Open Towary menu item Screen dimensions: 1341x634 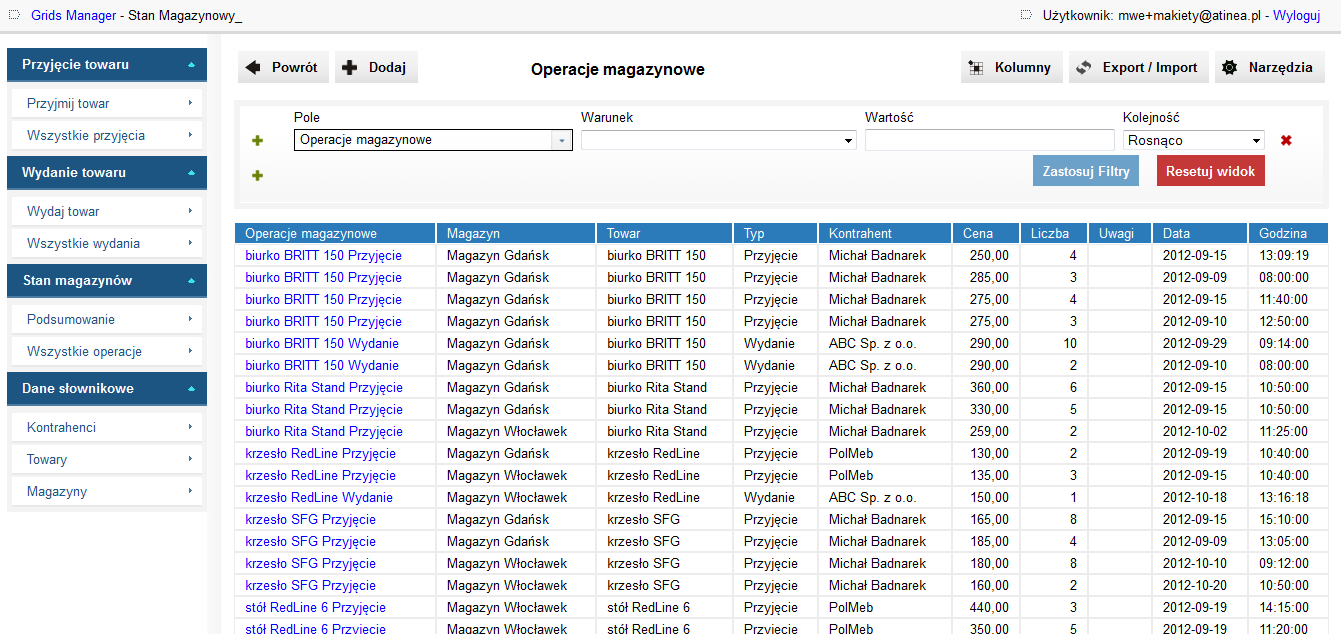point(108,459)
